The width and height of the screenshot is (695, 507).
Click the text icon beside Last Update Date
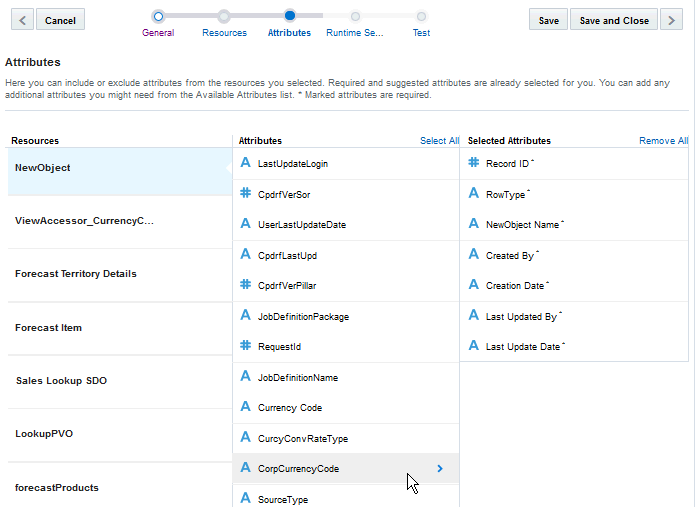[474, 346]
